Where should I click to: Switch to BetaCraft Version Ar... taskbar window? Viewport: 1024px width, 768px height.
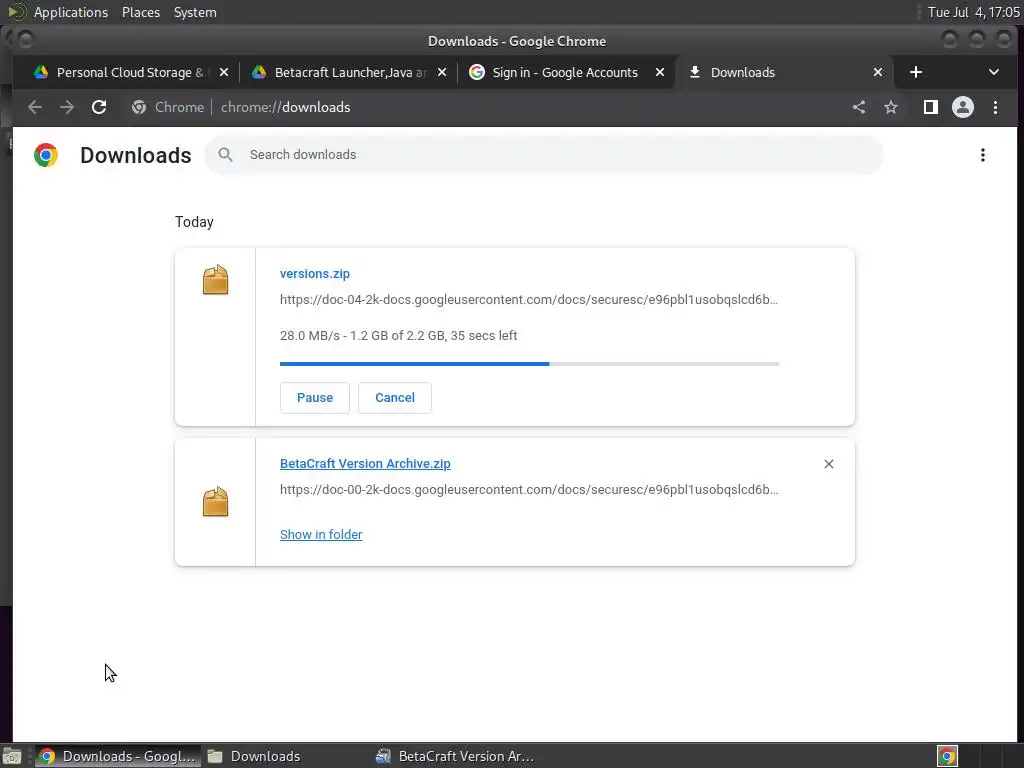455,756
